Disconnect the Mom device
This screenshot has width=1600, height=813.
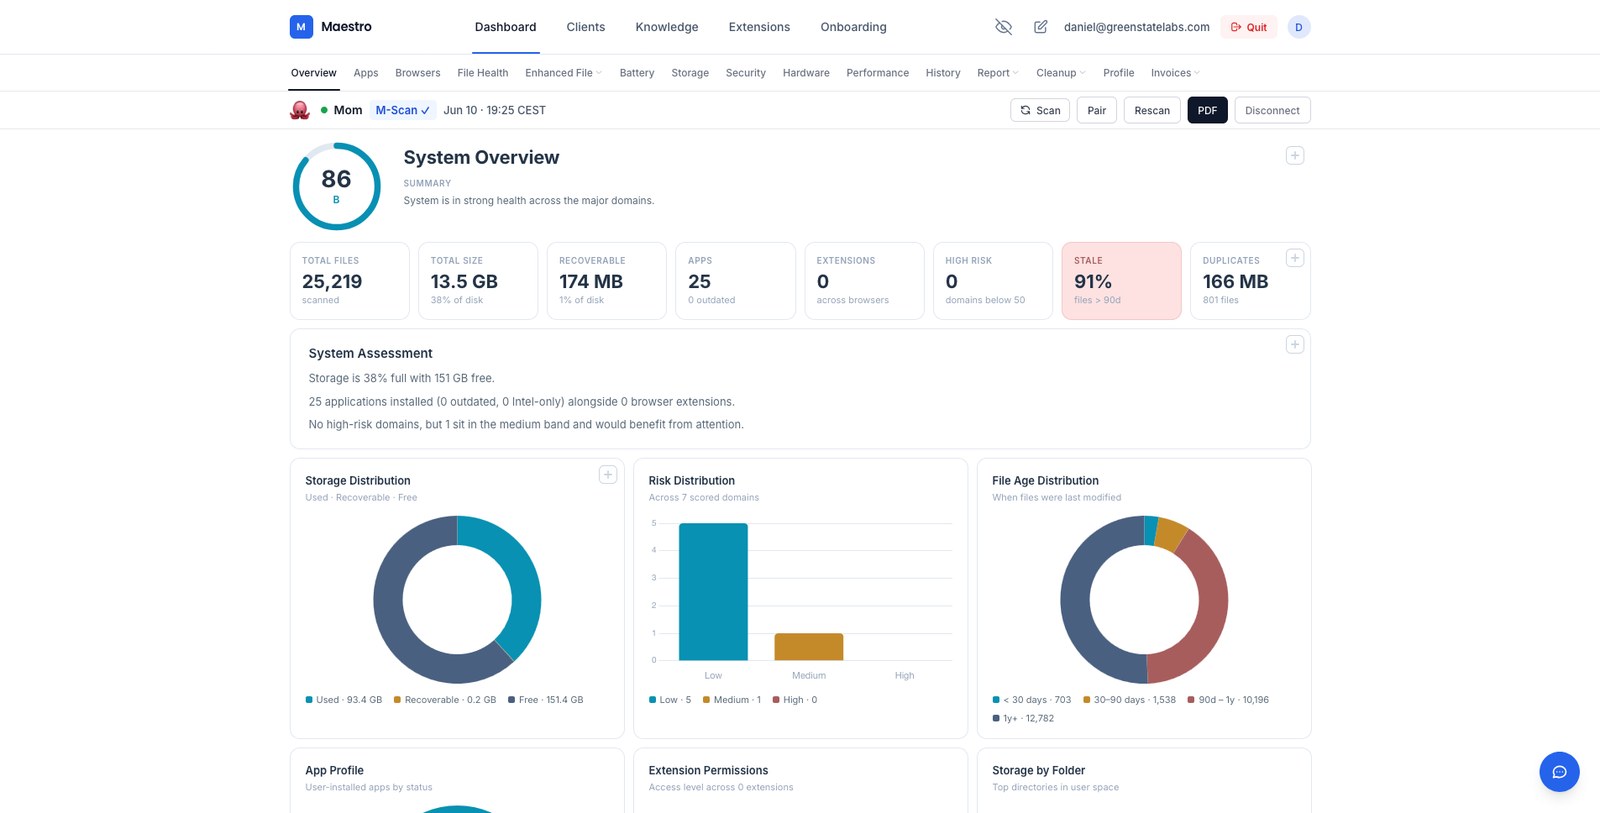tap(1272, 110)
